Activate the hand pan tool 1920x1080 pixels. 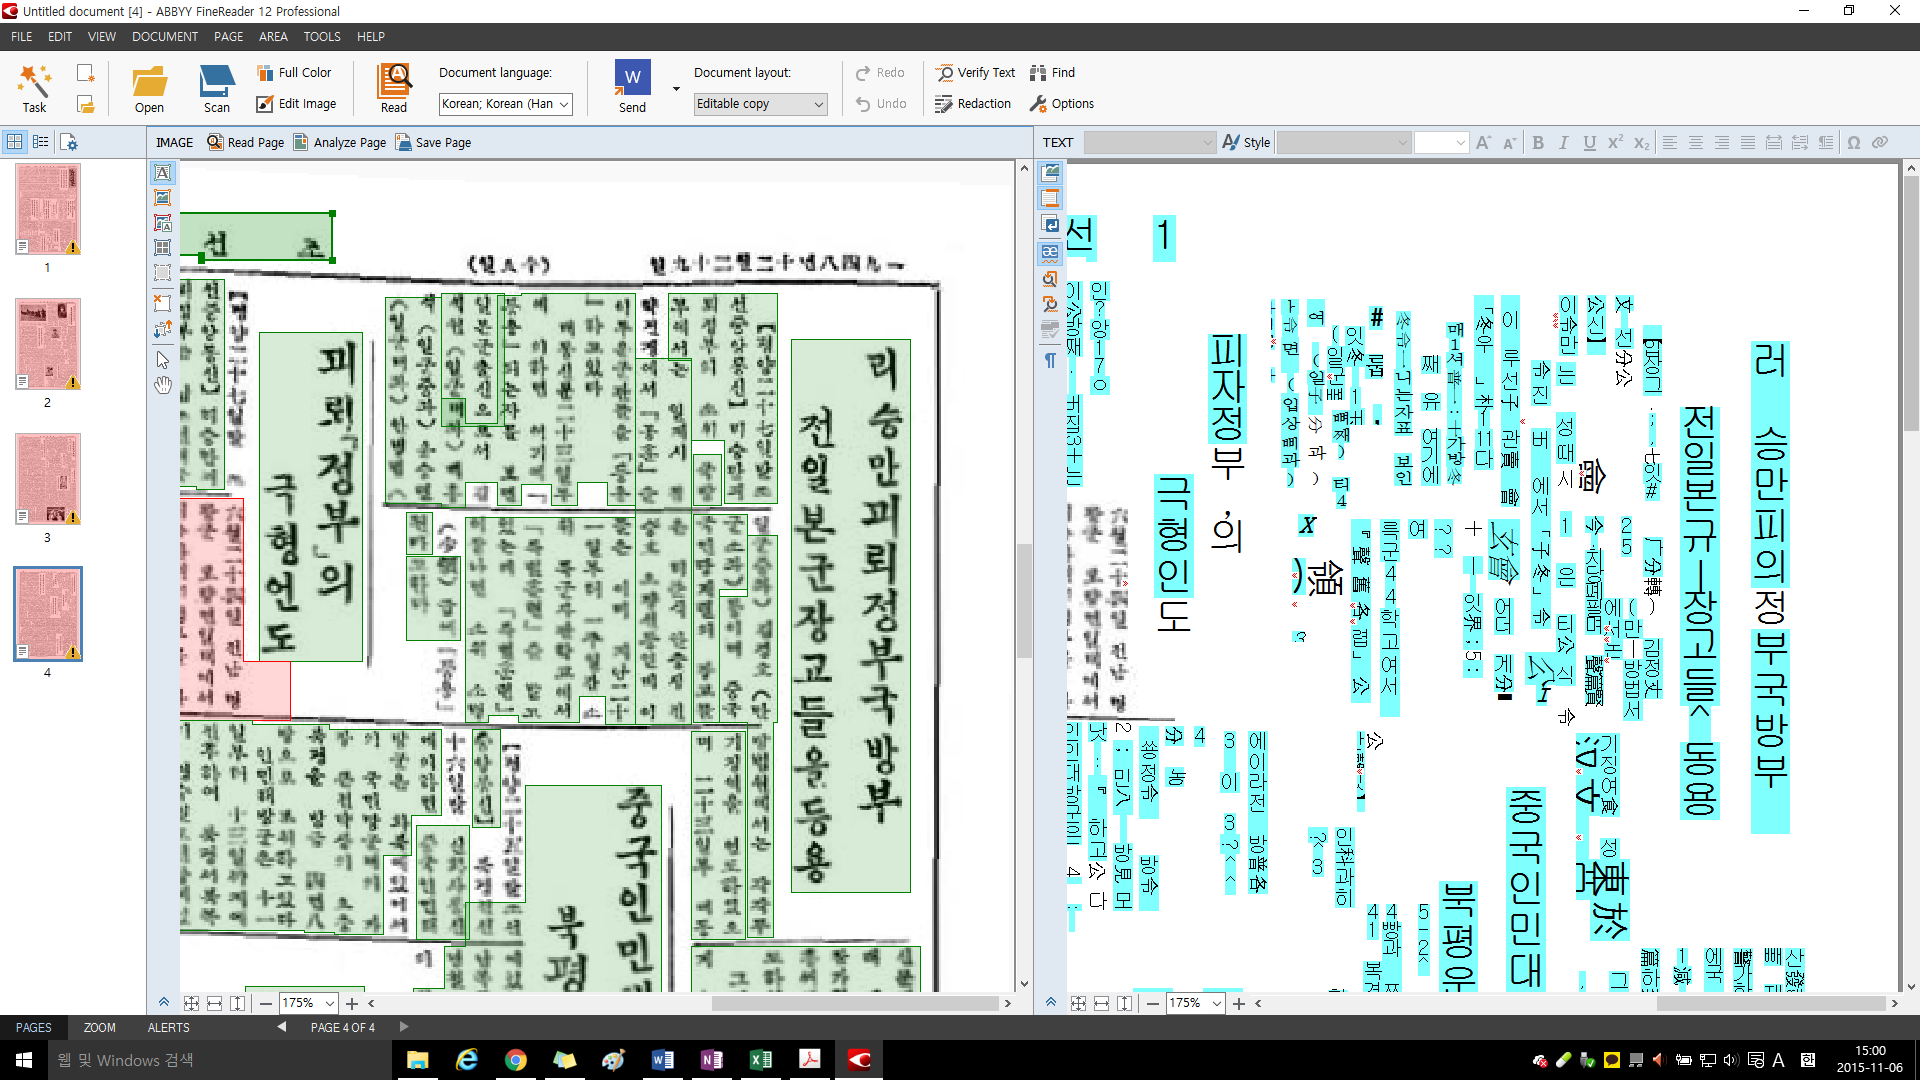pos(162,385)
